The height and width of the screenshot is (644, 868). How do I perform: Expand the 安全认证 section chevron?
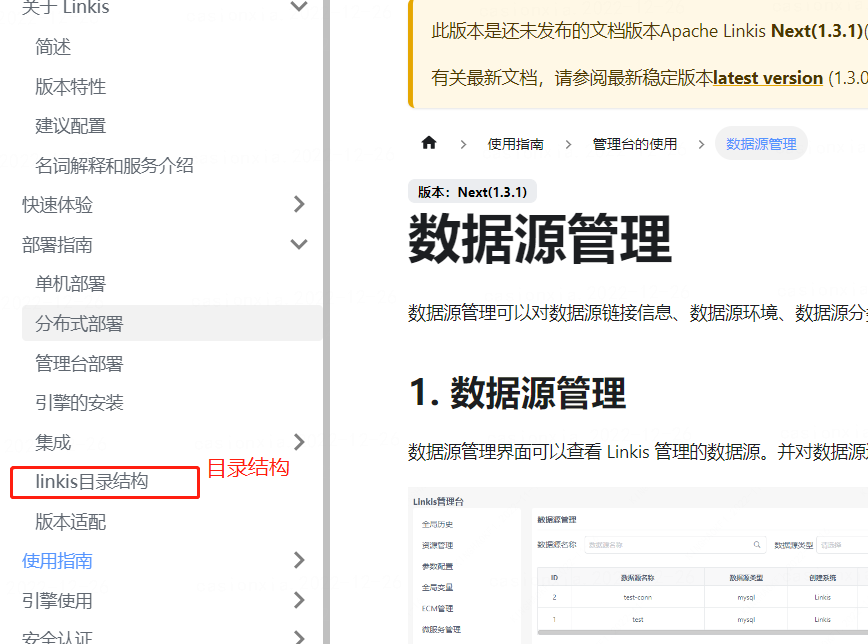(x=299, y=637)
